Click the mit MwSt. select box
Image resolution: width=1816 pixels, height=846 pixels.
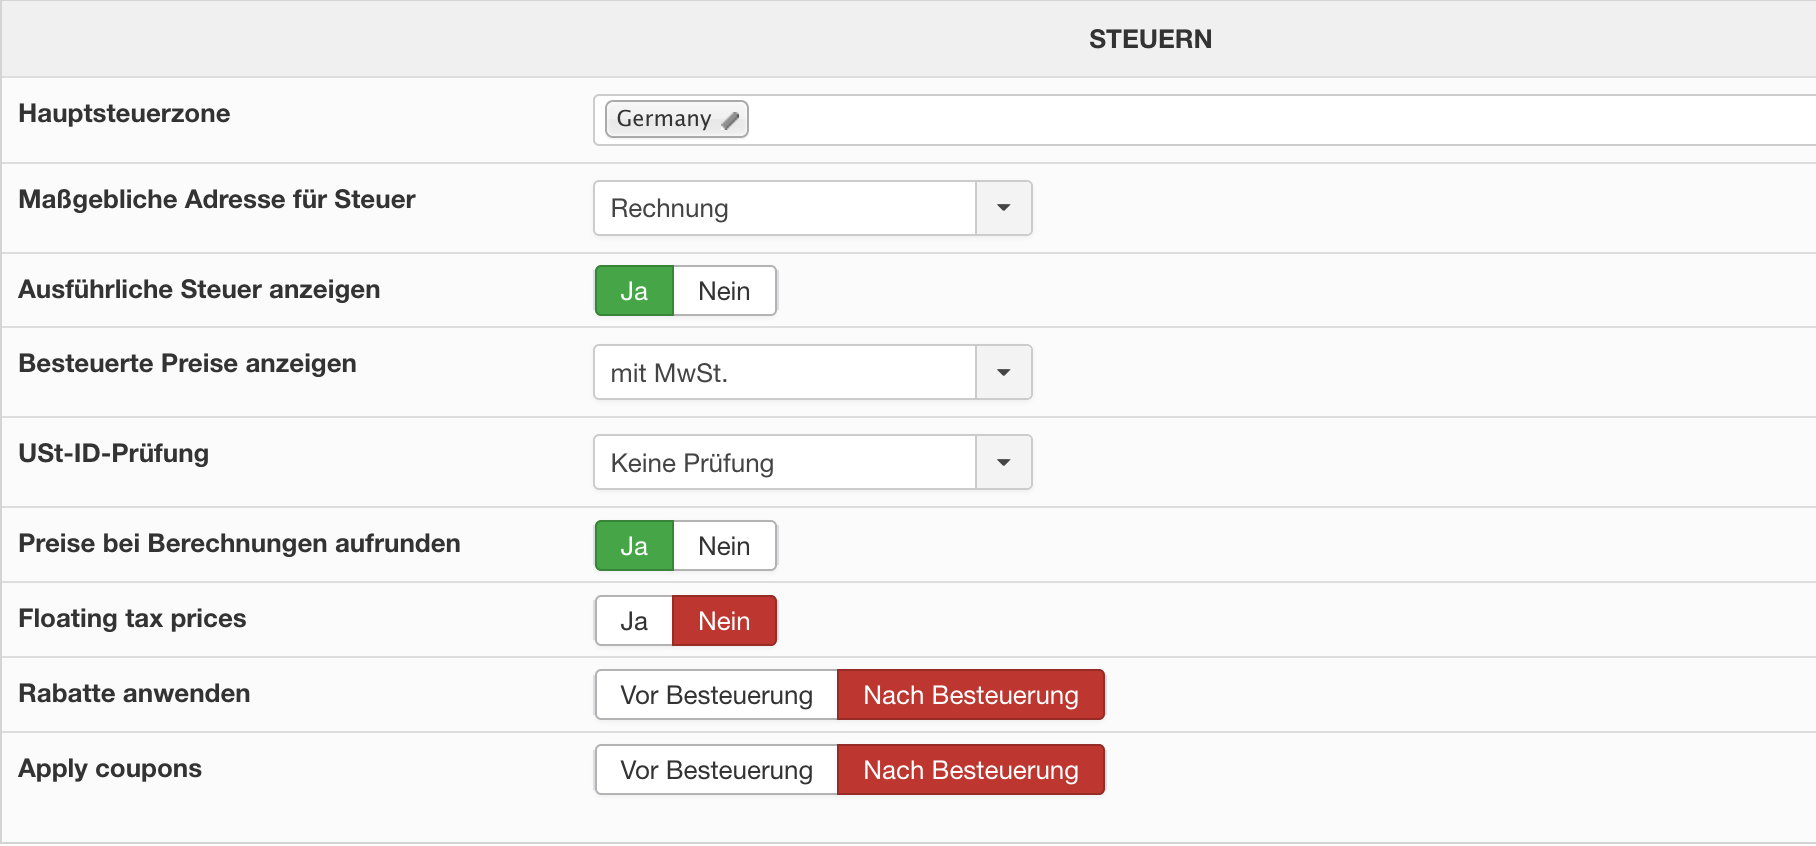pyautogui.click(x=785, y=372)
